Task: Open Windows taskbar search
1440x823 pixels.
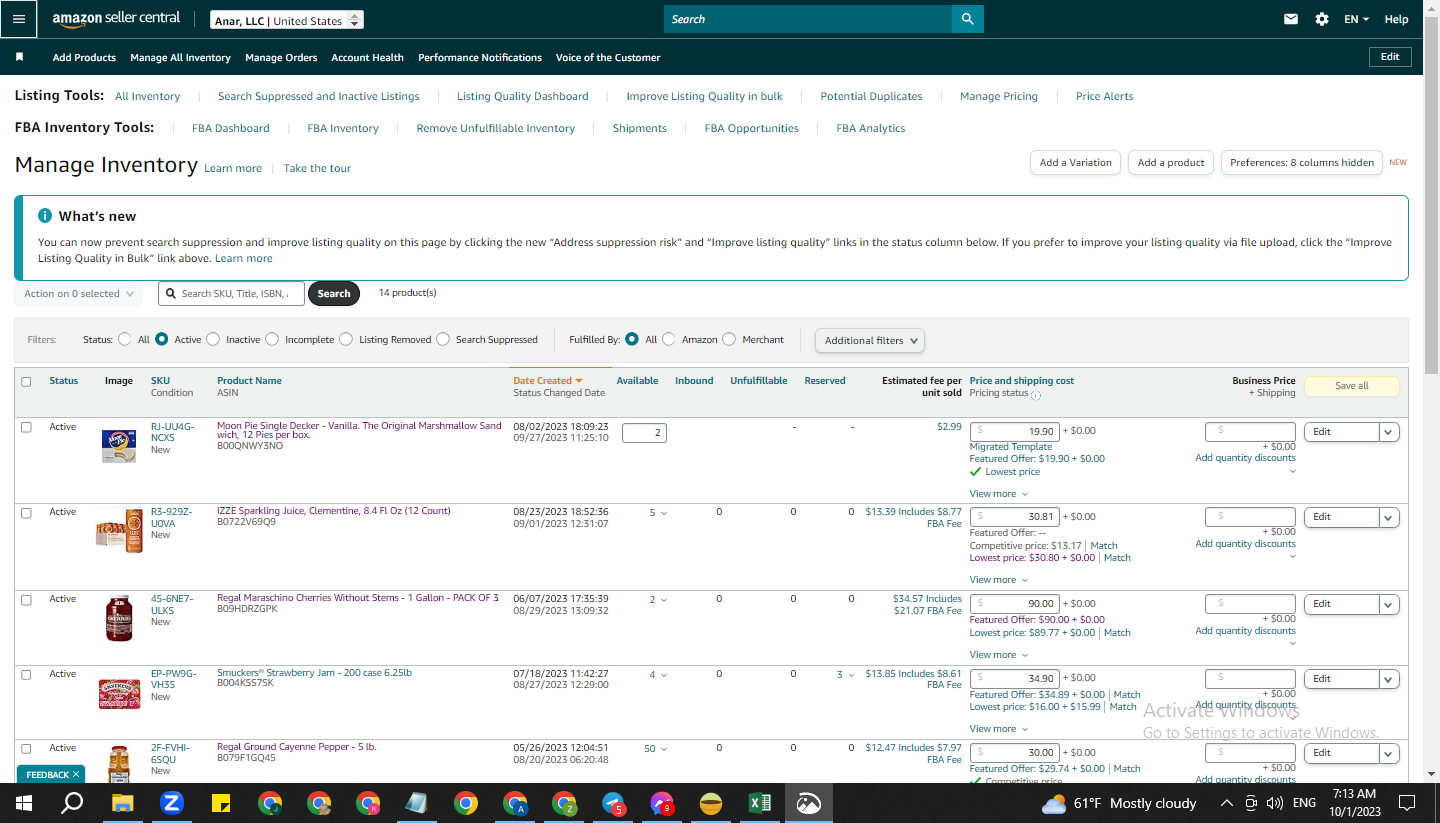Action: [x=72, y=803]
